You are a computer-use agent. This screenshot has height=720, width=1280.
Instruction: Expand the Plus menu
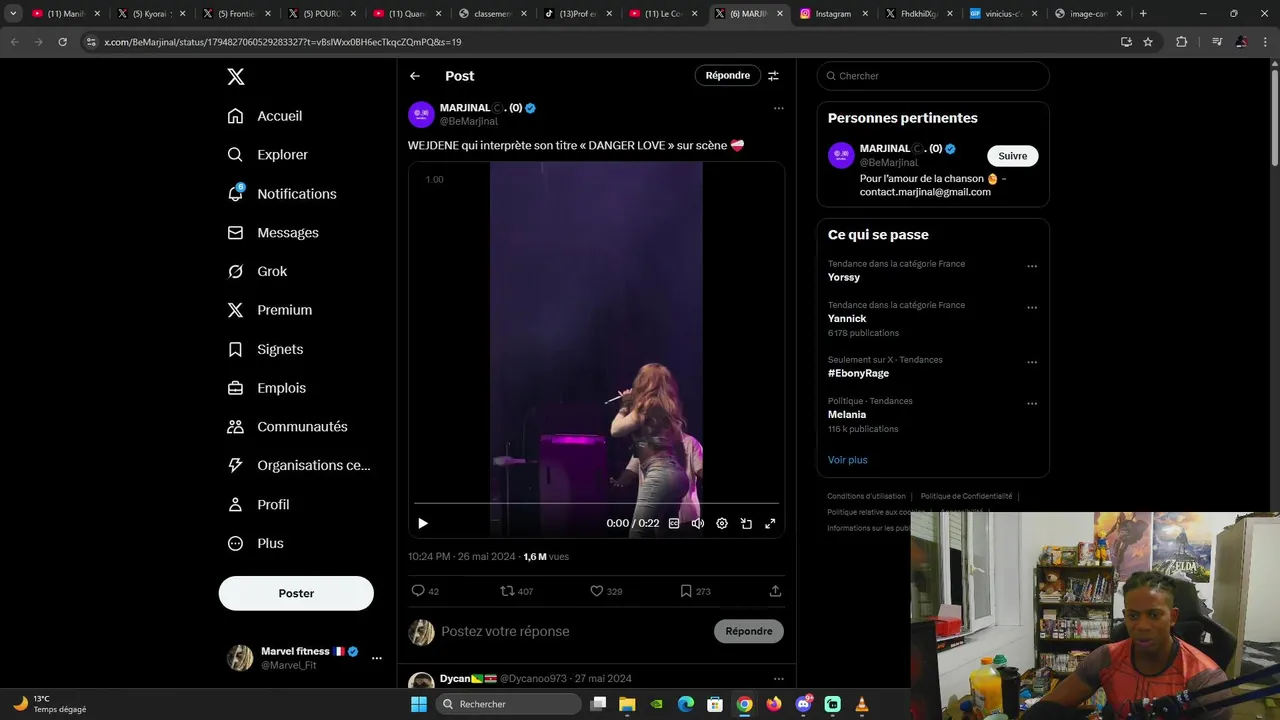coord(256,544)
